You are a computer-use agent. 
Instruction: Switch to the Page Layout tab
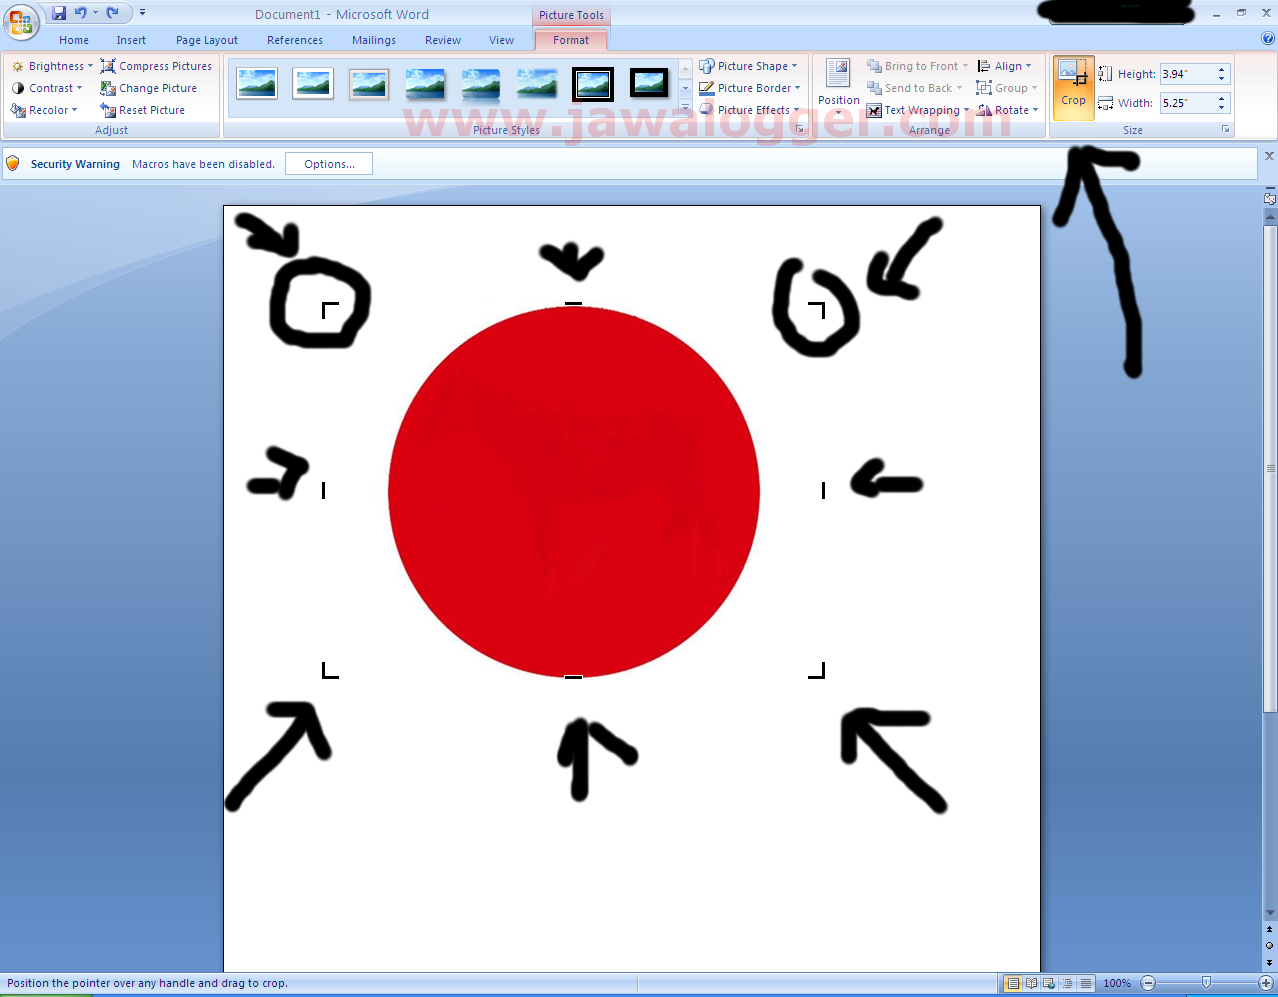point(207,40)
